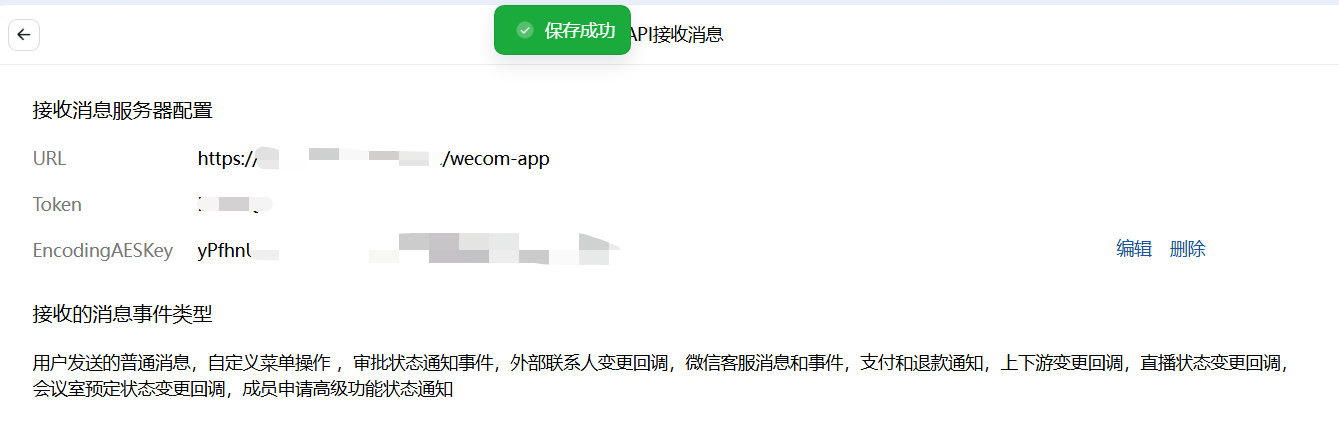Select the URL value ending in /wecom-app

(x=374, y=158)
